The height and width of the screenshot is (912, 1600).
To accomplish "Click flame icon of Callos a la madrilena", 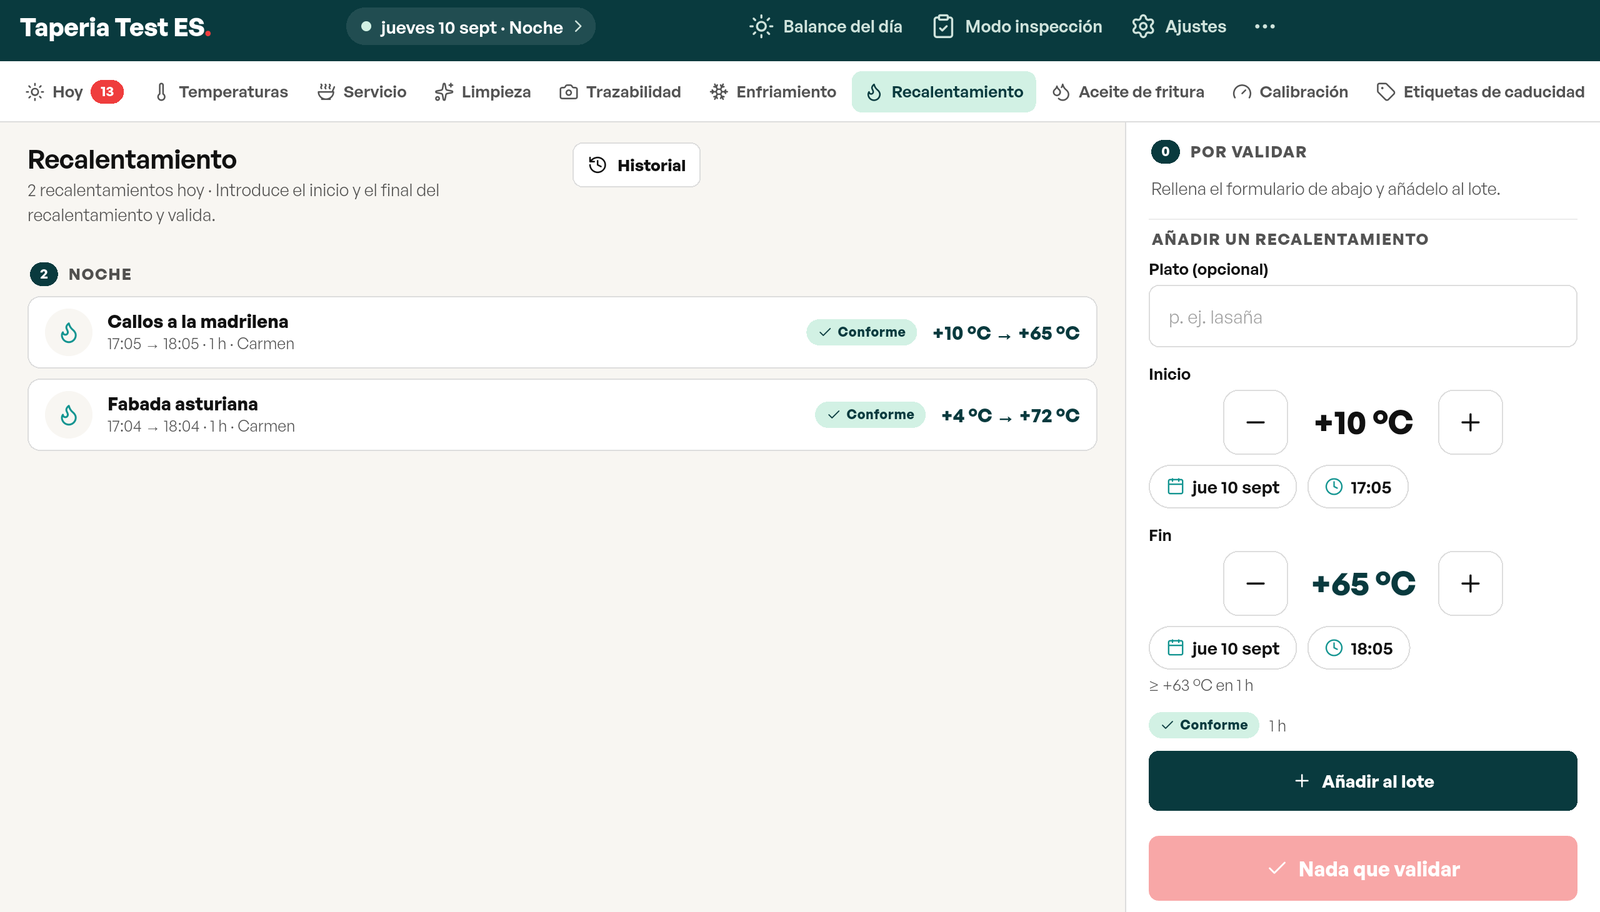I will [69, 333].
